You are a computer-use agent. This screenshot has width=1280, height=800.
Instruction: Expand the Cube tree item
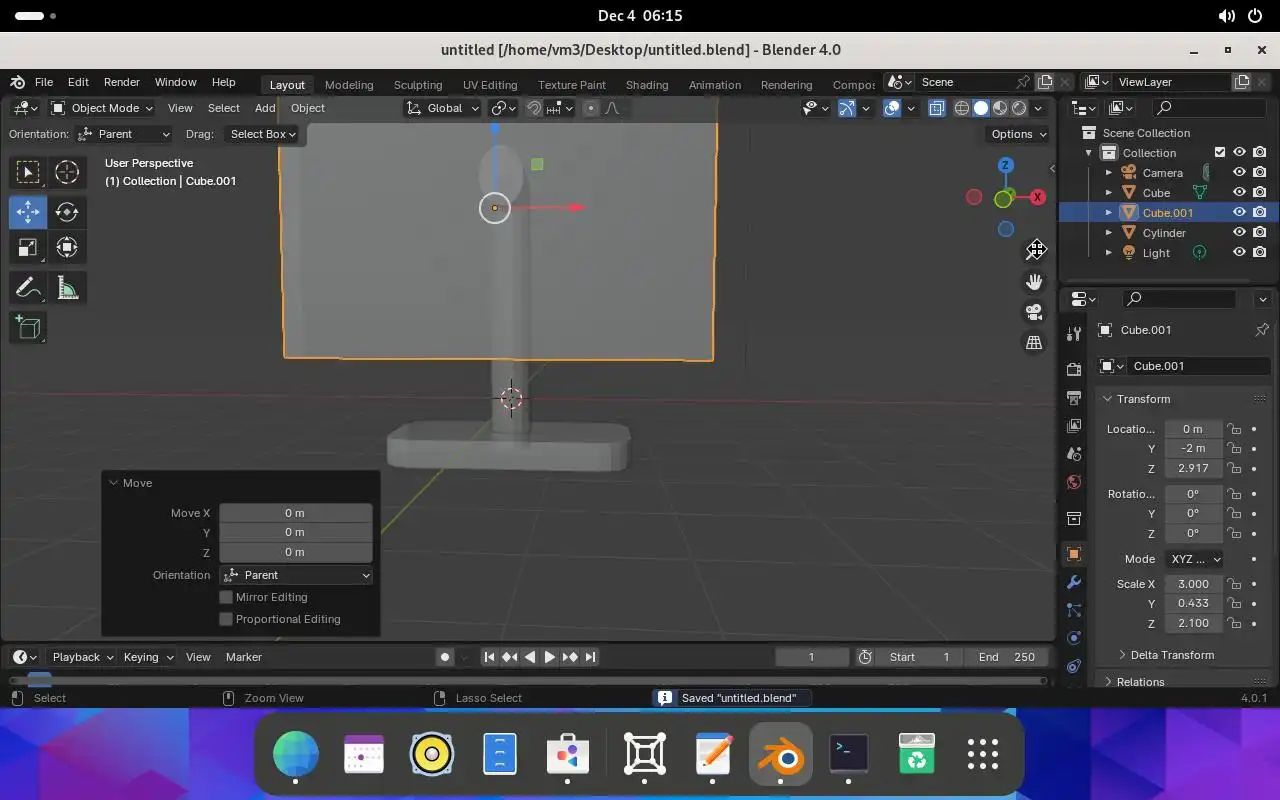click(1109, 192)
